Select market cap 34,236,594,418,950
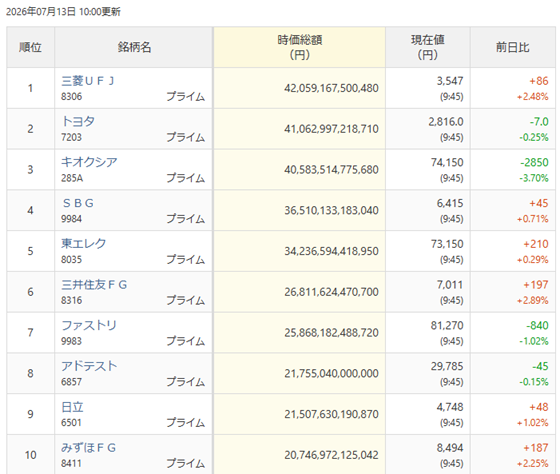The image size is (560, 474). [x=331, y=251]
